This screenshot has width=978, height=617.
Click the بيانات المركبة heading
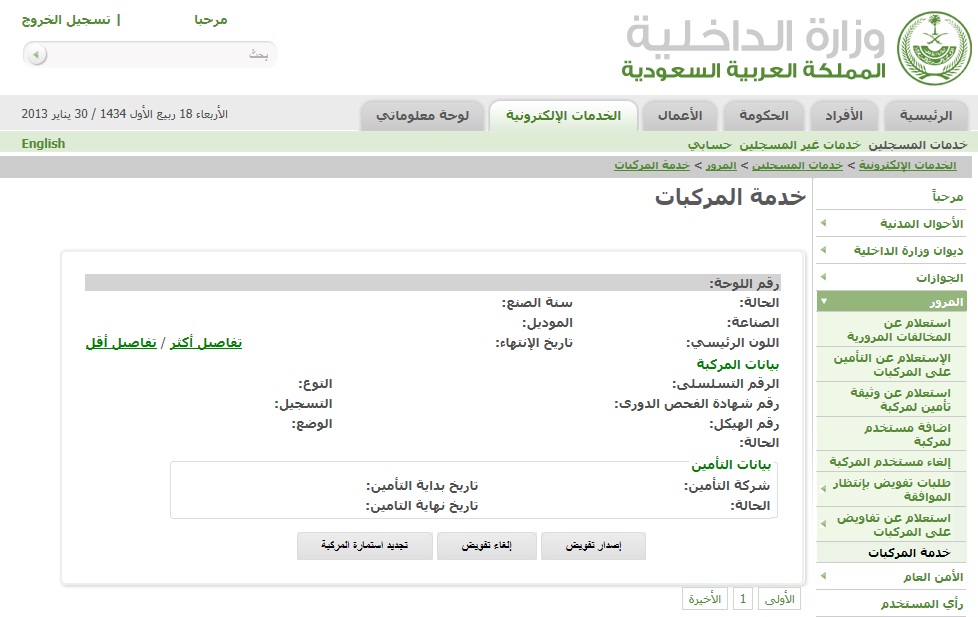pos(738,364)
